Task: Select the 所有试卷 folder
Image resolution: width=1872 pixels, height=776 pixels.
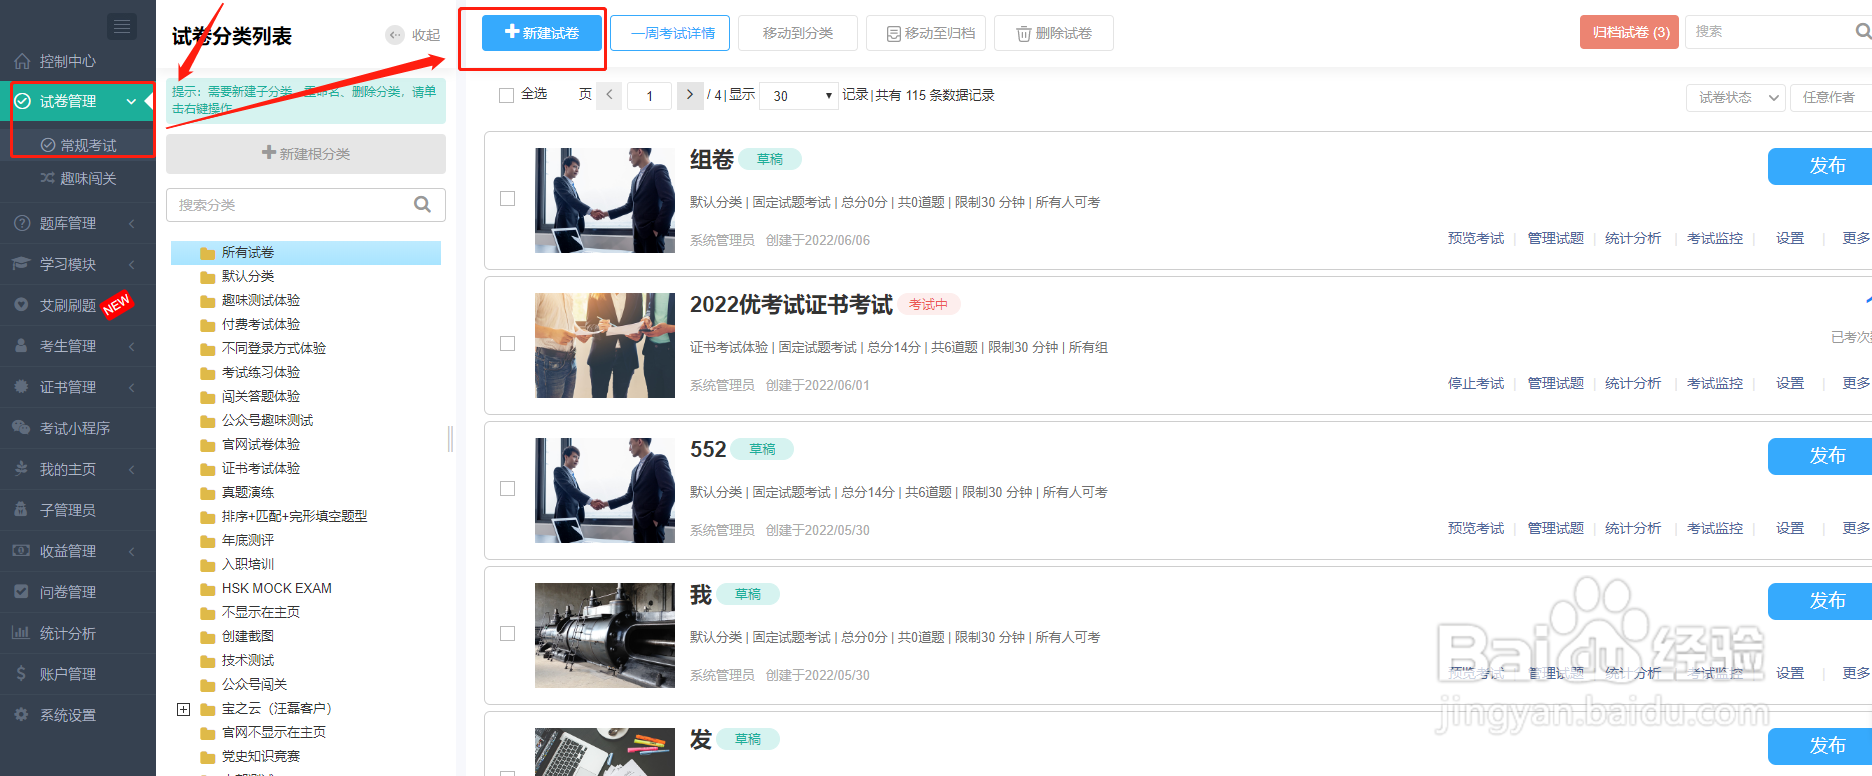Action: (306, 253)
